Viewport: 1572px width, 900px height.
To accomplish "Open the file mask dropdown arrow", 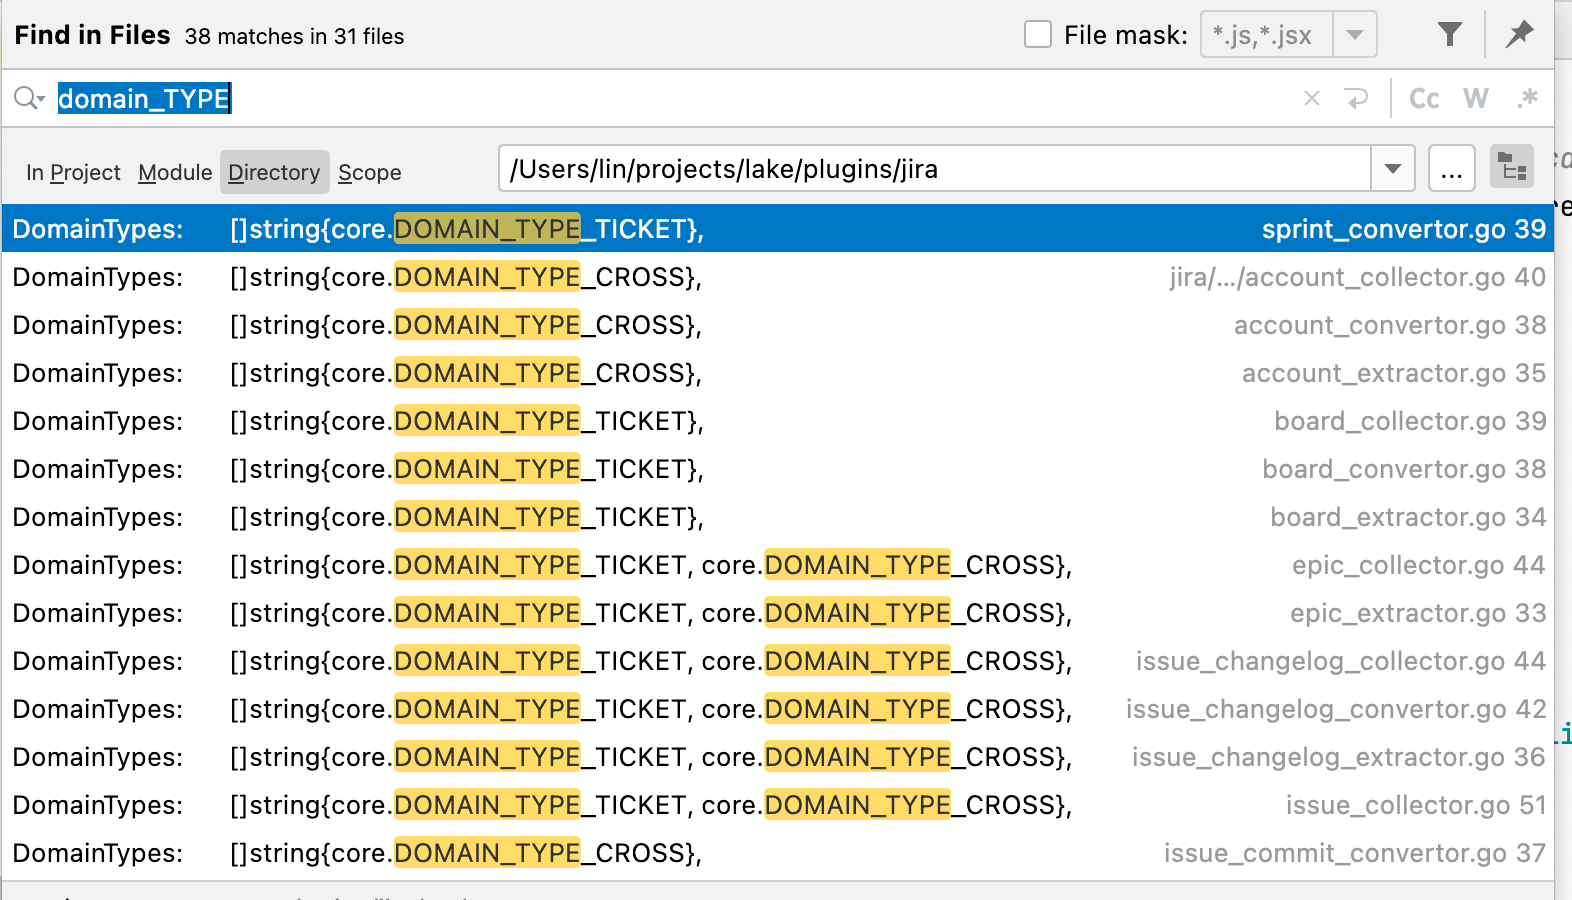I will click(1355, 35).
